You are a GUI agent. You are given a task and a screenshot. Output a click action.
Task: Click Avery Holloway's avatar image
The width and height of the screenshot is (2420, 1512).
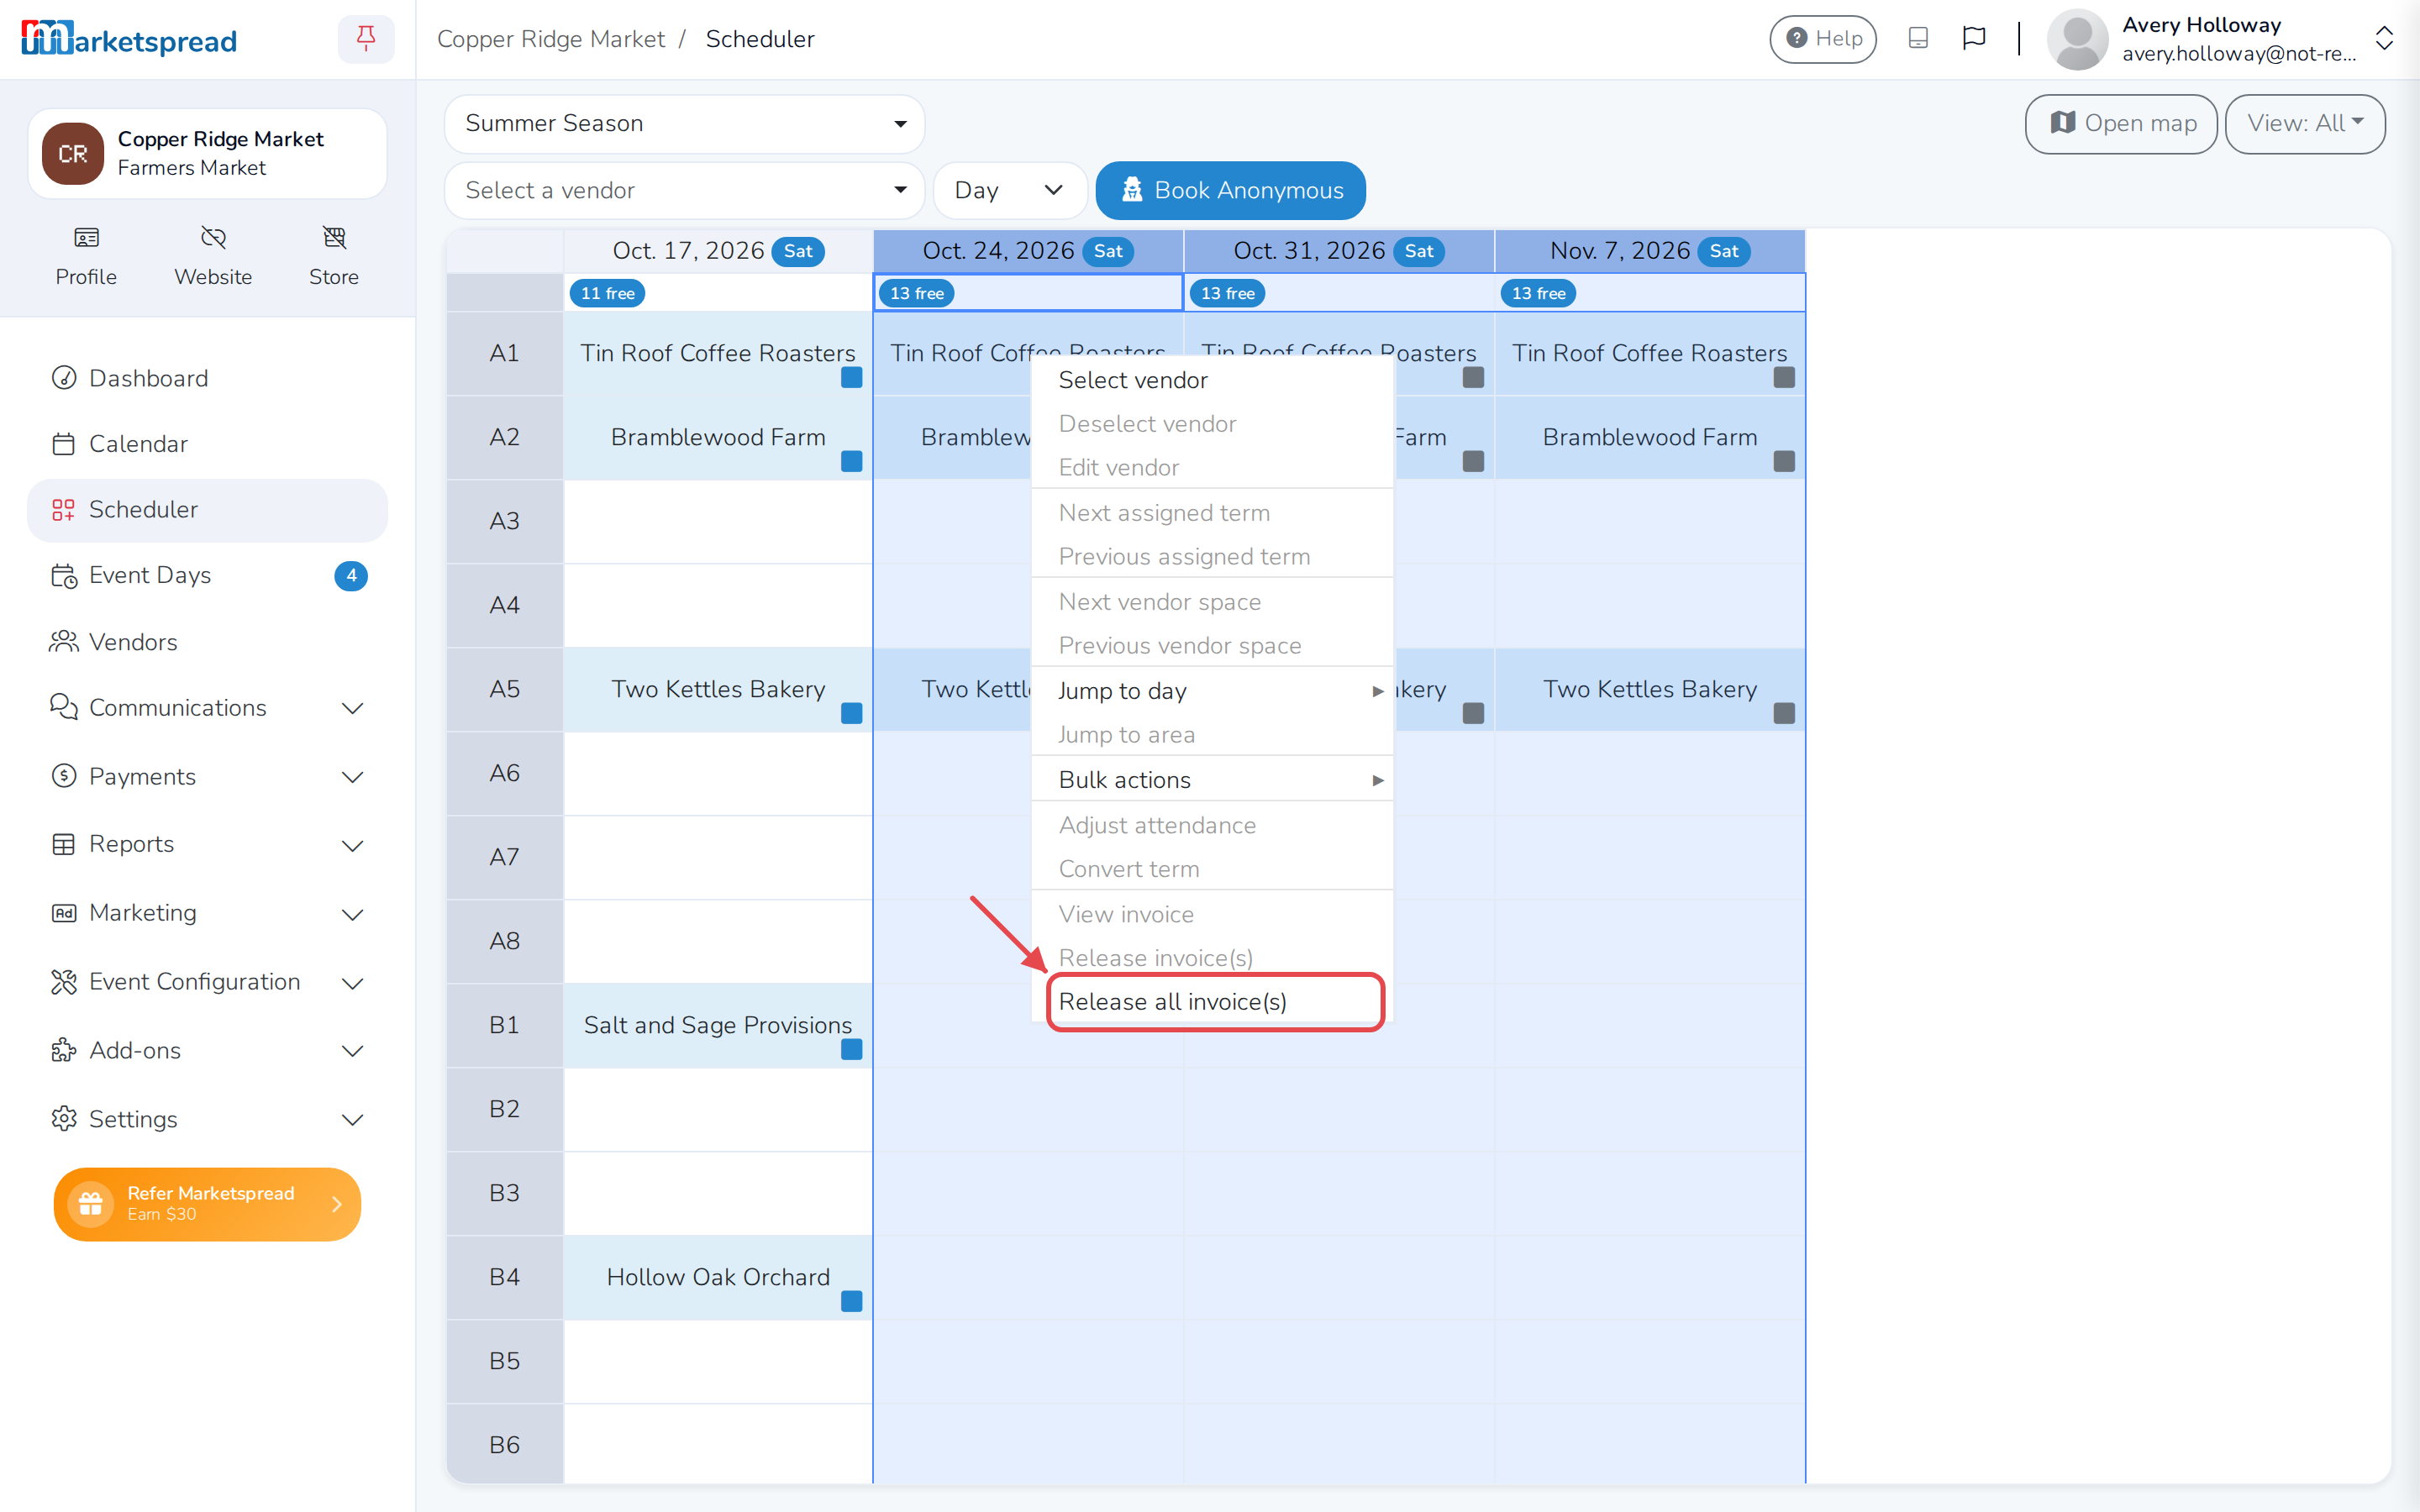pos(2078,39)
